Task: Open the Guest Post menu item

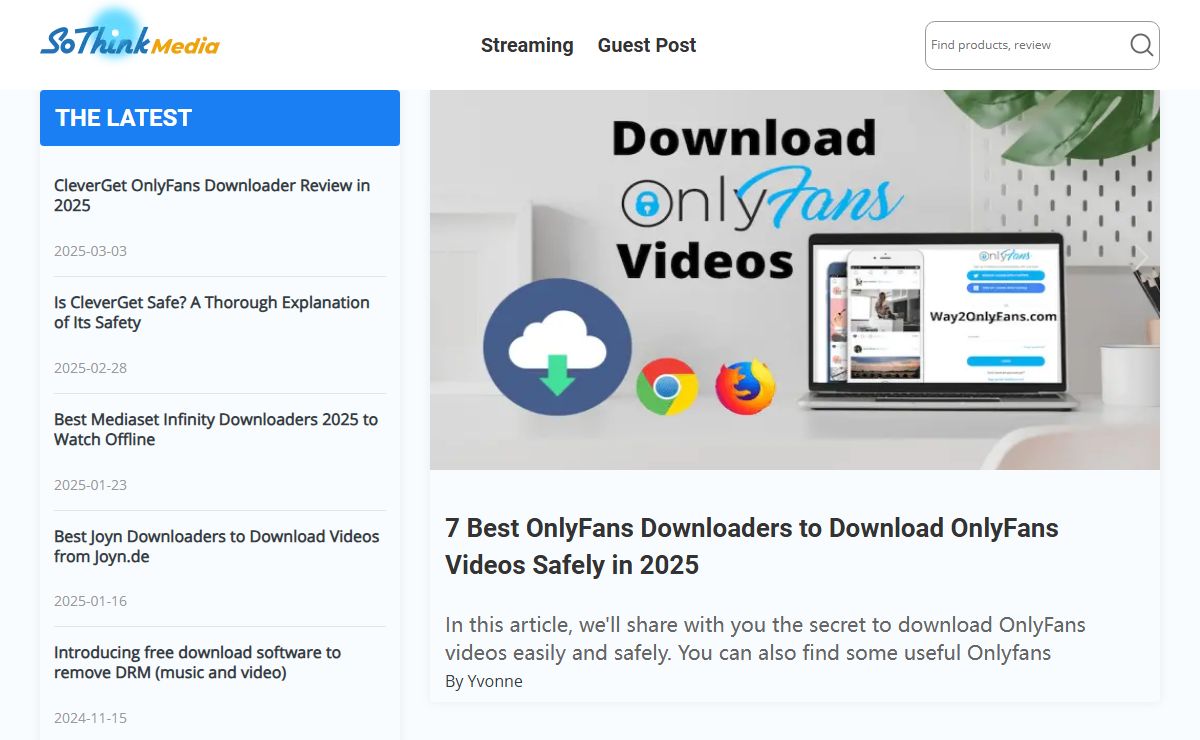Action: click(647, 45)
